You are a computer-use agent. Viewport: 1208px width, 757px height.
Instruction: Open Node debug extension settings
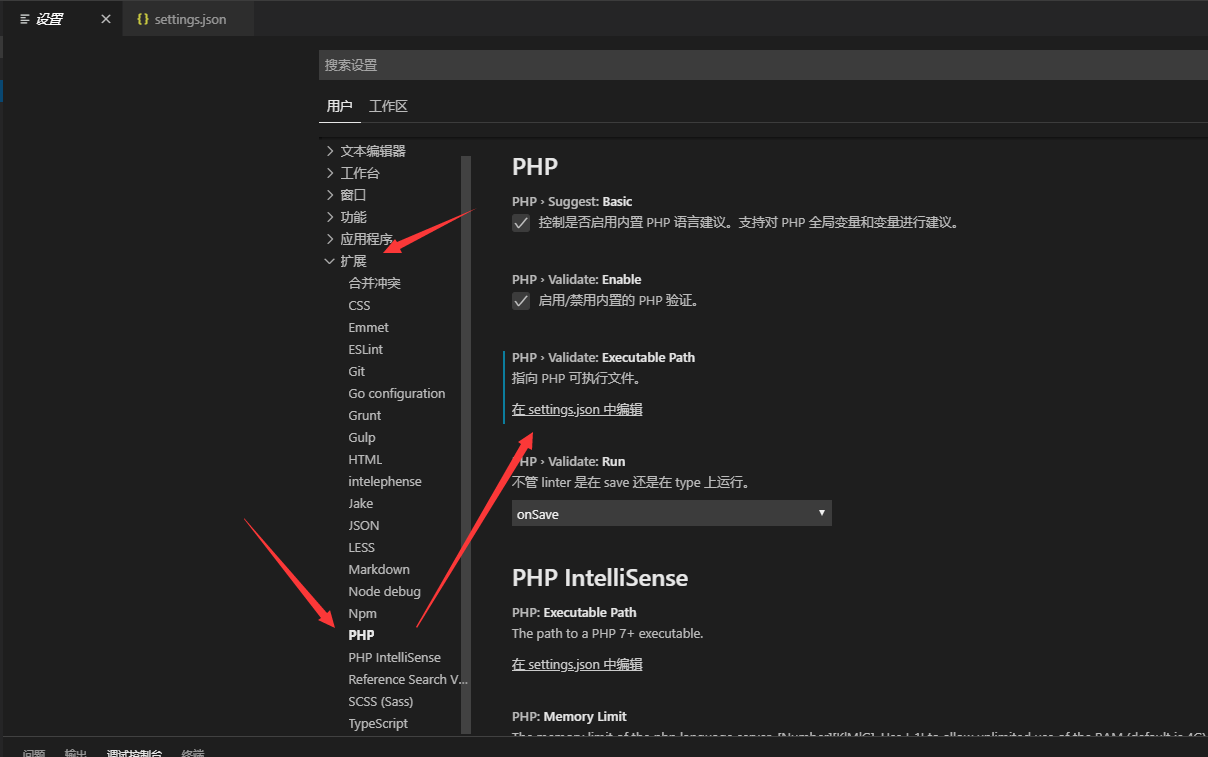click(384, 591)
